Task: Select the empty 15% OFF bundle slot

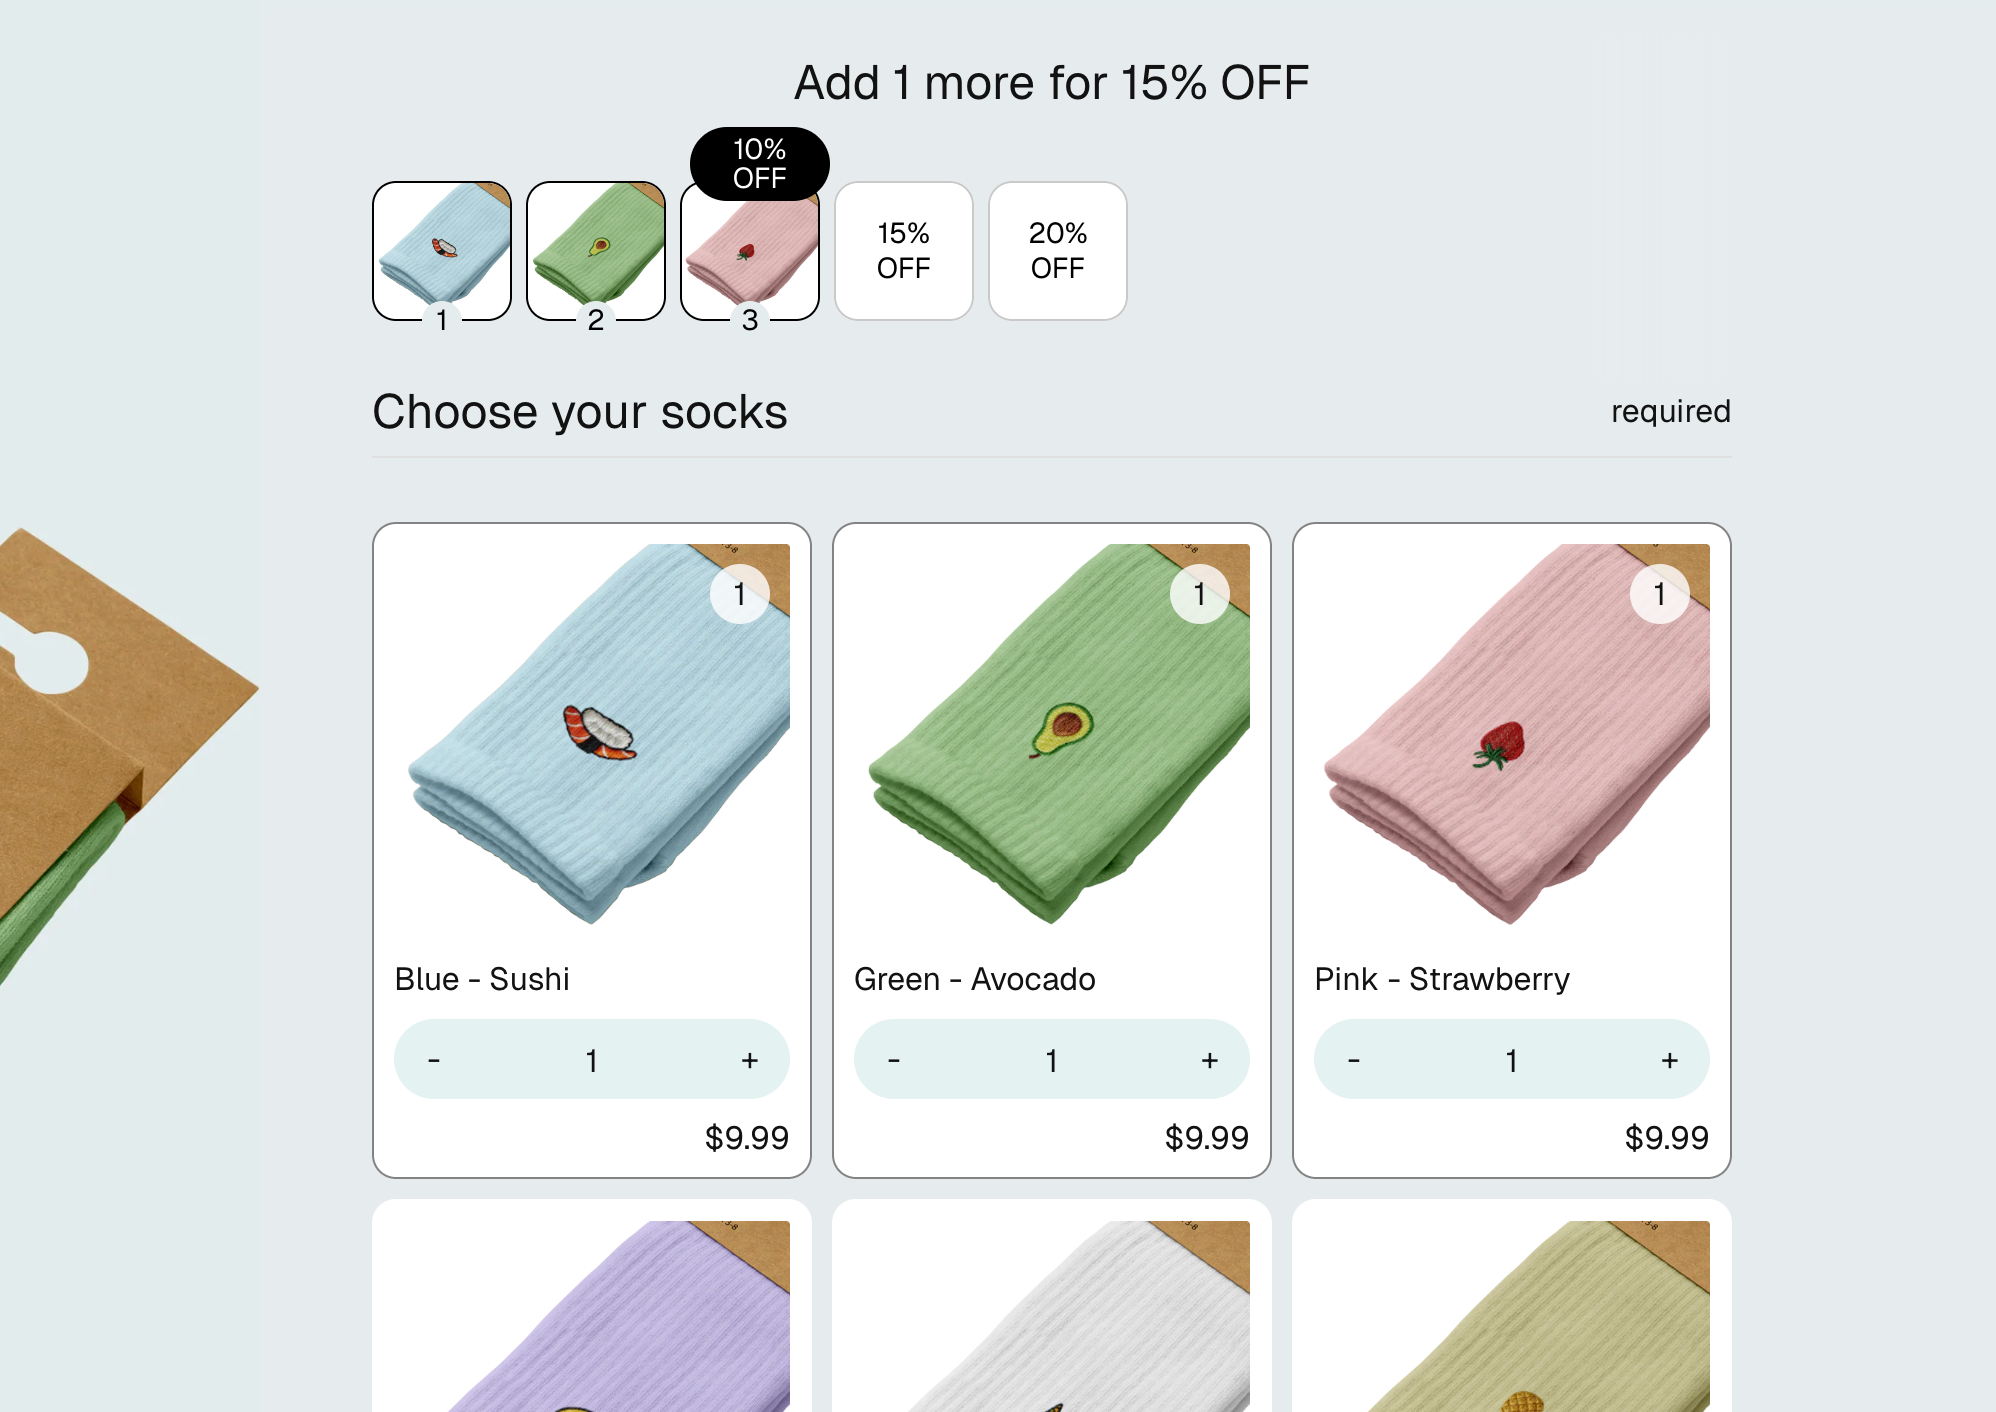Action: pos(904,251)
